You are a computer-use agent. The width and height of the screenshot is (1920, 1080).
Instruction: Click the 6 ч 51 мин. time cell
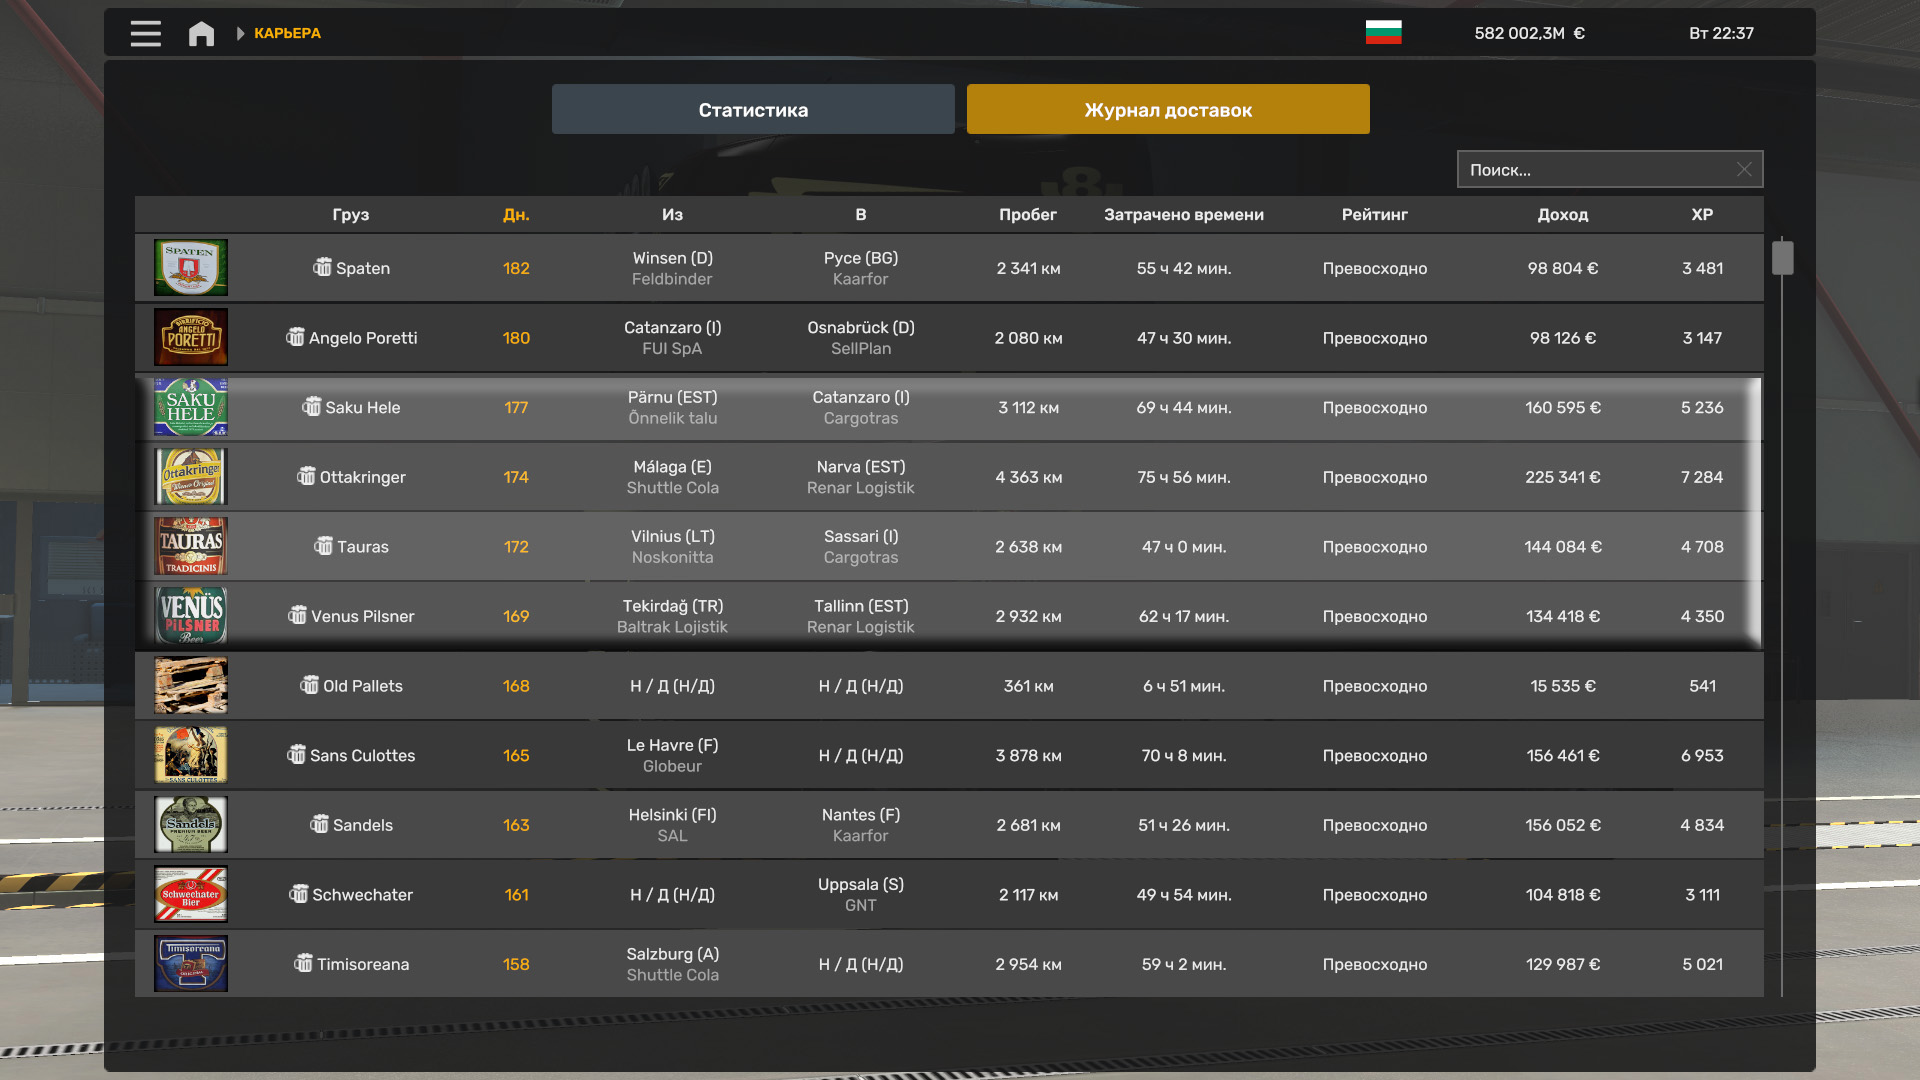pyautogui.click(x=1184, y=686)
